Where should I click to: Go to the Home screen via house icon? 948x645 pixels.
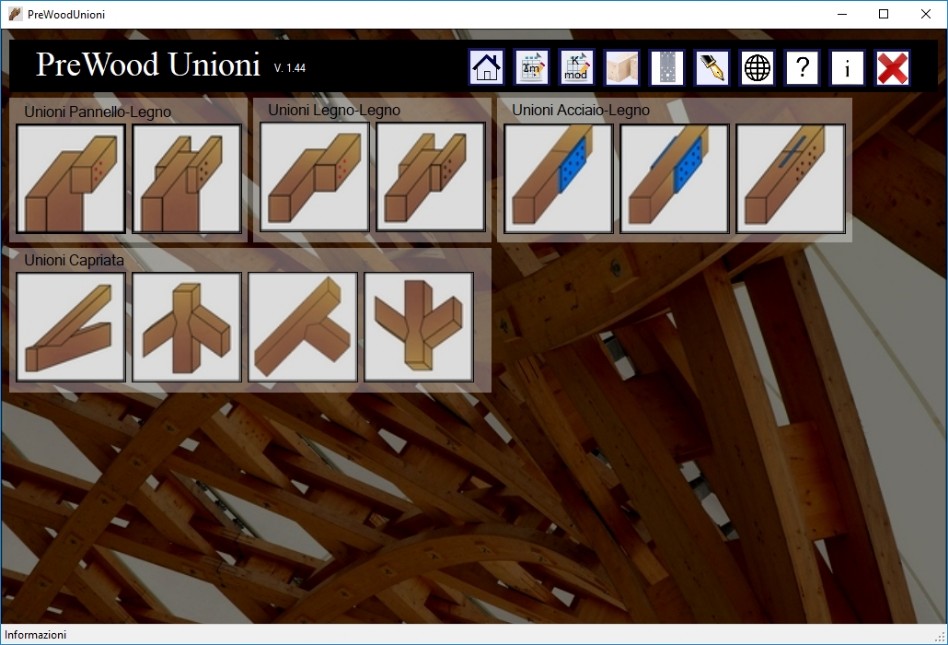(x=486, y=67)
